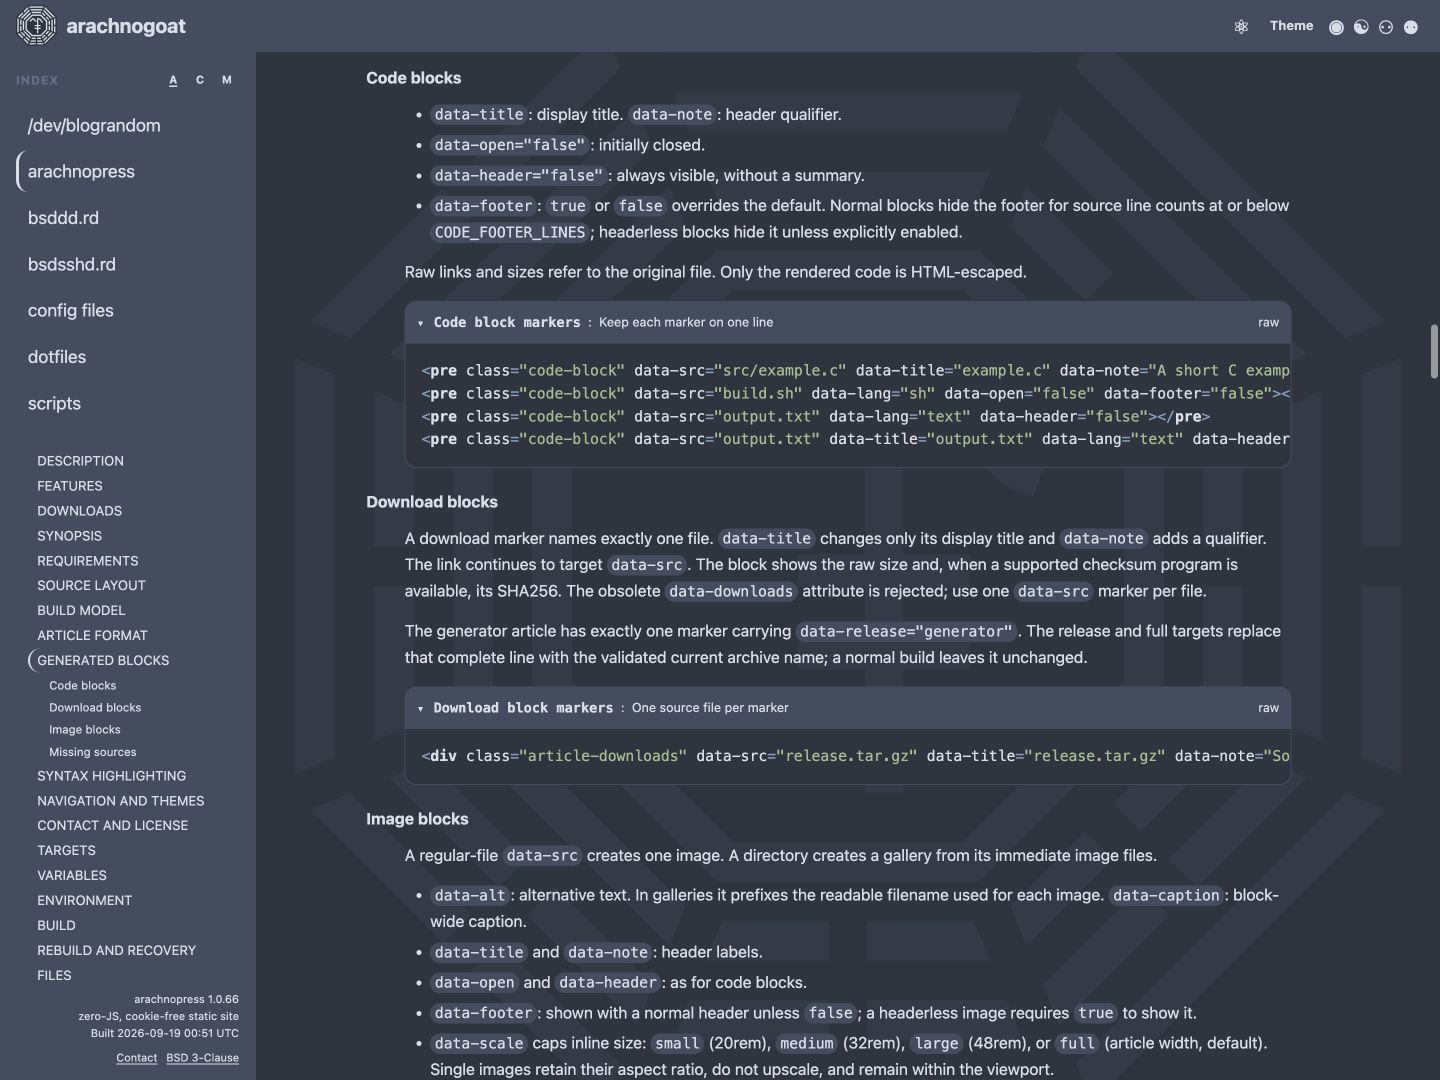
Task: Open the arachnogoat site title link
Action: [126, 26]
